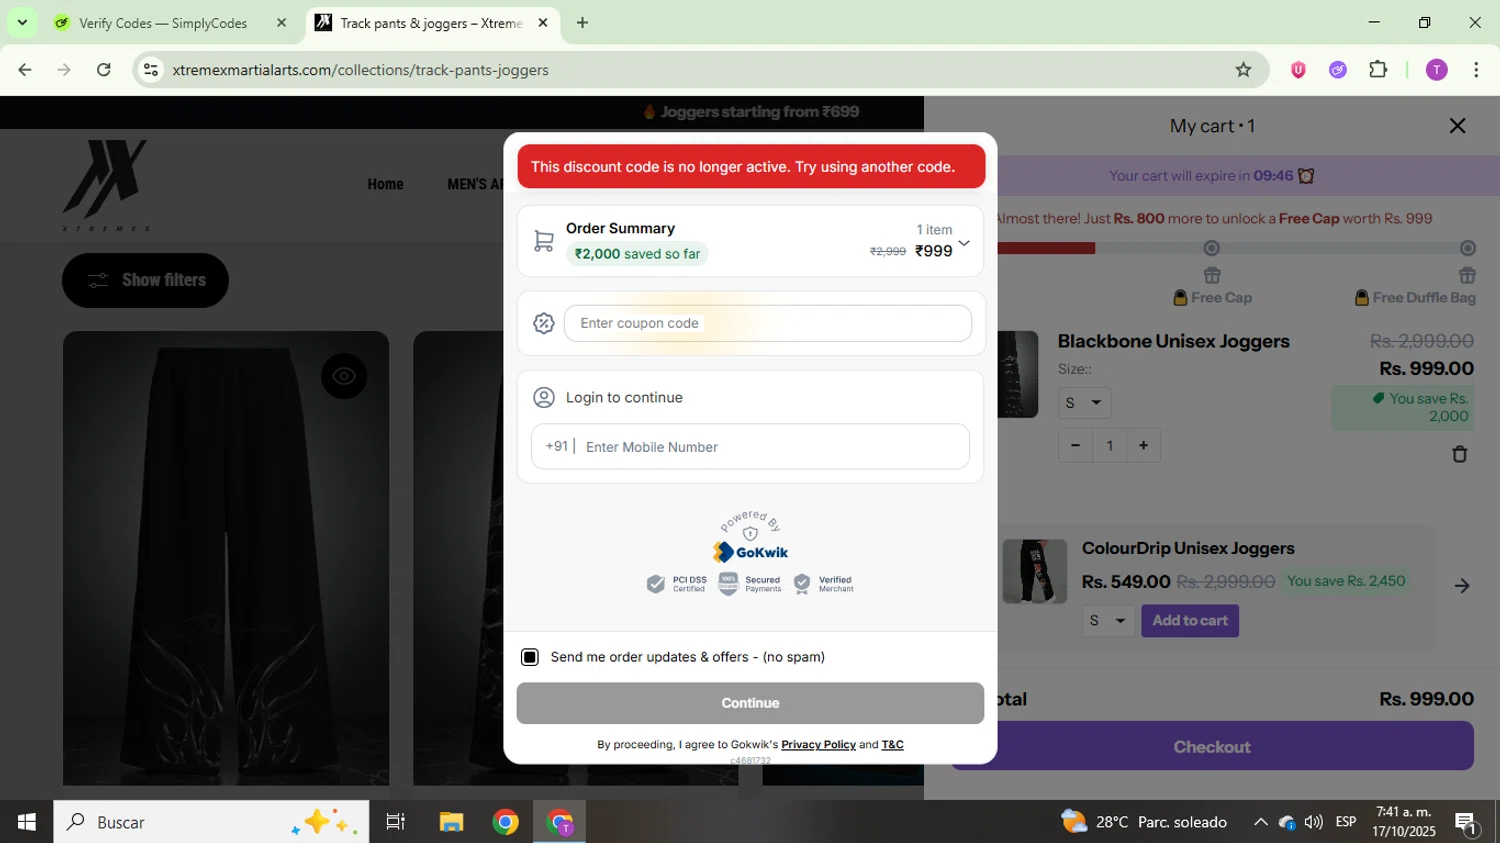Viewport: 1500px width, 843px height.
Task: Open a new browser tab
Action: [582, 23]
